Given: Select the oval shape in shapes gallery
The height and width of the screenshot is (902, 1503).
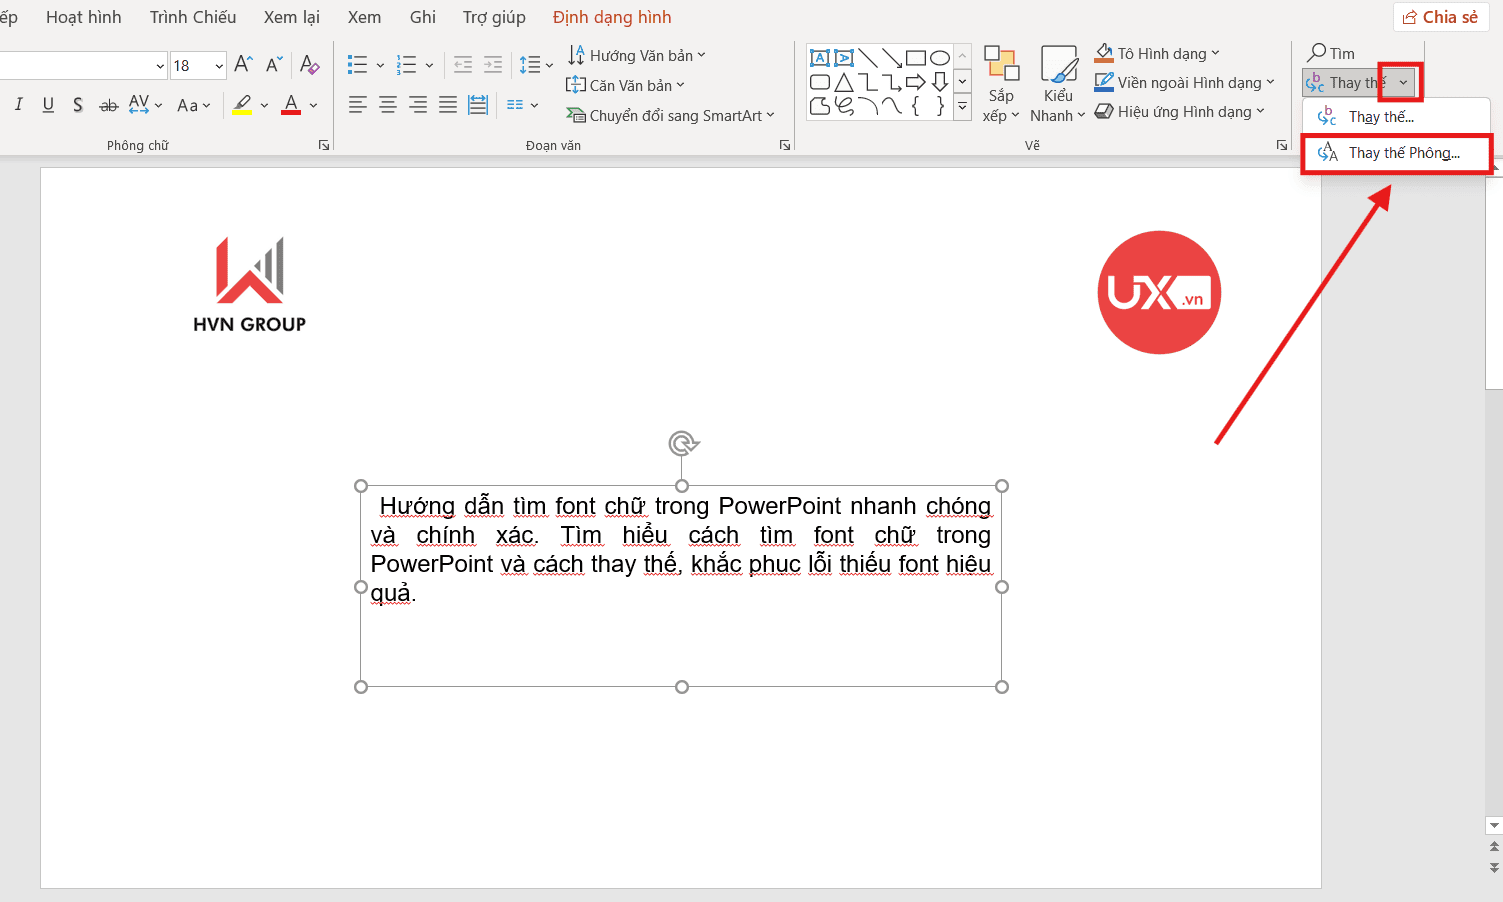Looking at the screenshot, I should [939, 58].
